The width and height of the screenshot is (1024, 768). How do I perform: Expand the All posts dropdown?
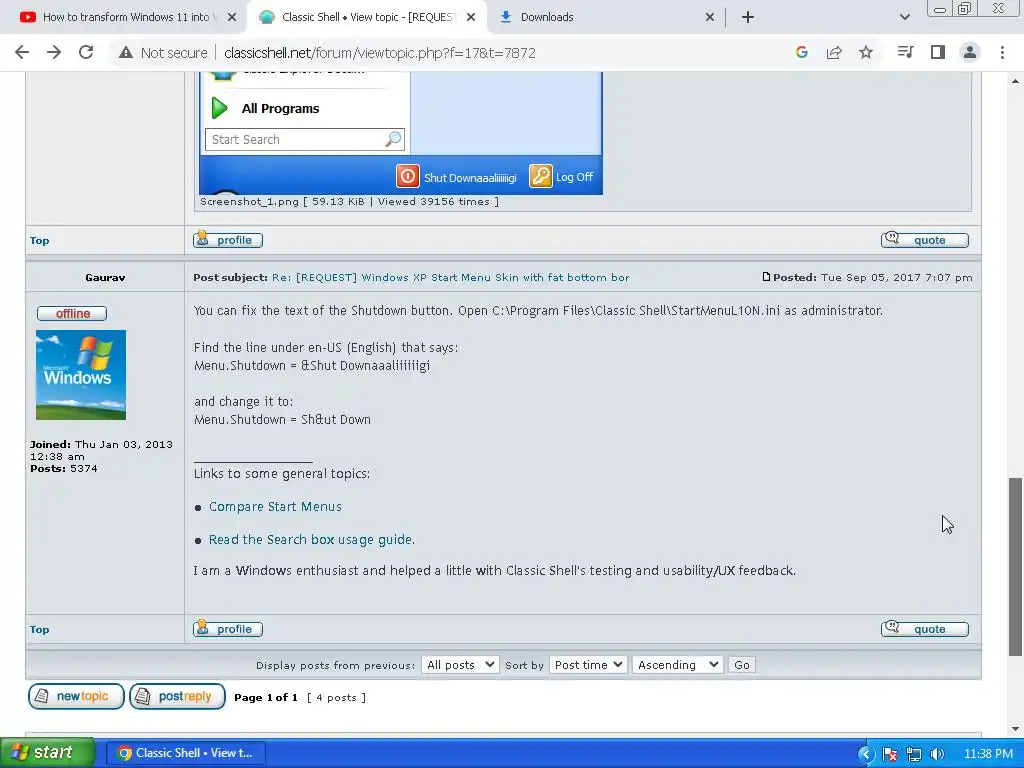(x=460, y=665)
